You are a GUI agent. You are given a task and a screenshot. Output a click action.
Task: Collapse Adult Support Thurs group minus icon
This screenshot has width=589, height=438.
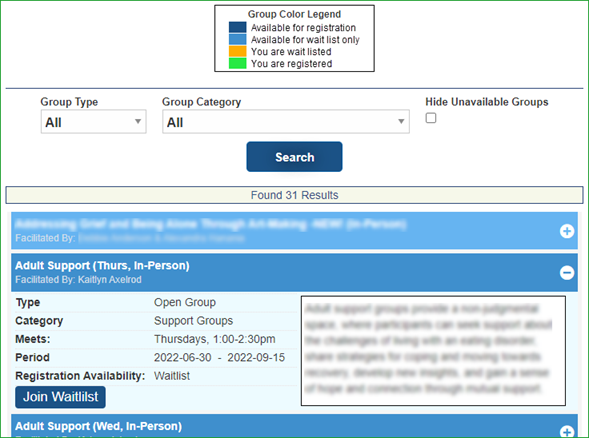coord(567,273)
